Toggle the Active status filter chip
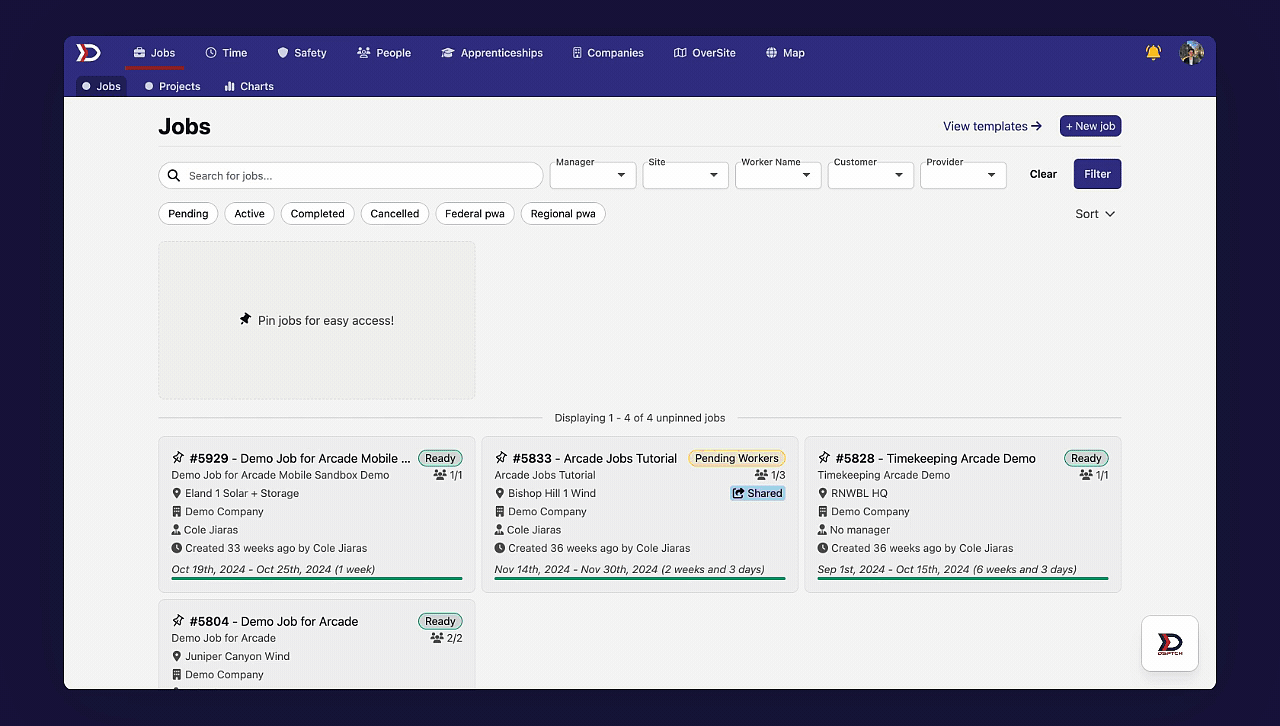The image size is (1280, 726). click(x=249, y=214)
